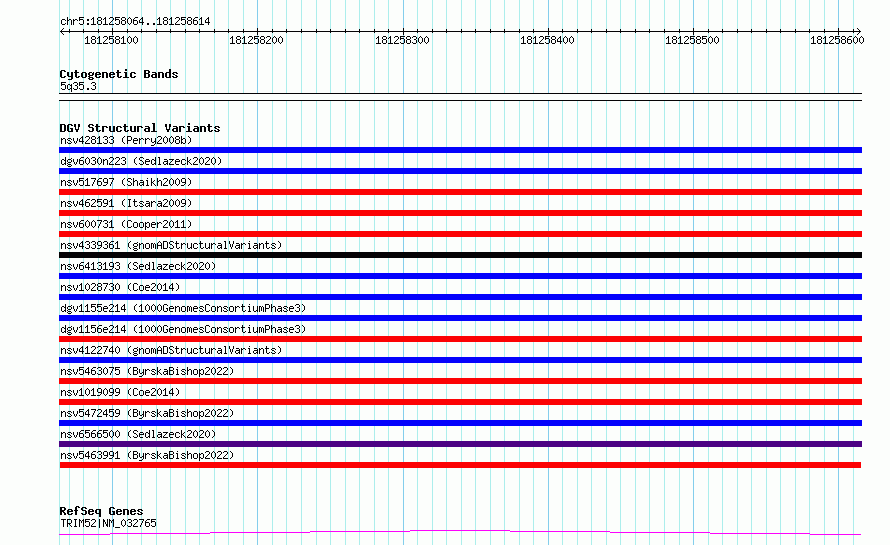Click the red bar for nsv1019099
Image resolution: width=890 pixels, height=545 pixels.
[x=460, y=402]
